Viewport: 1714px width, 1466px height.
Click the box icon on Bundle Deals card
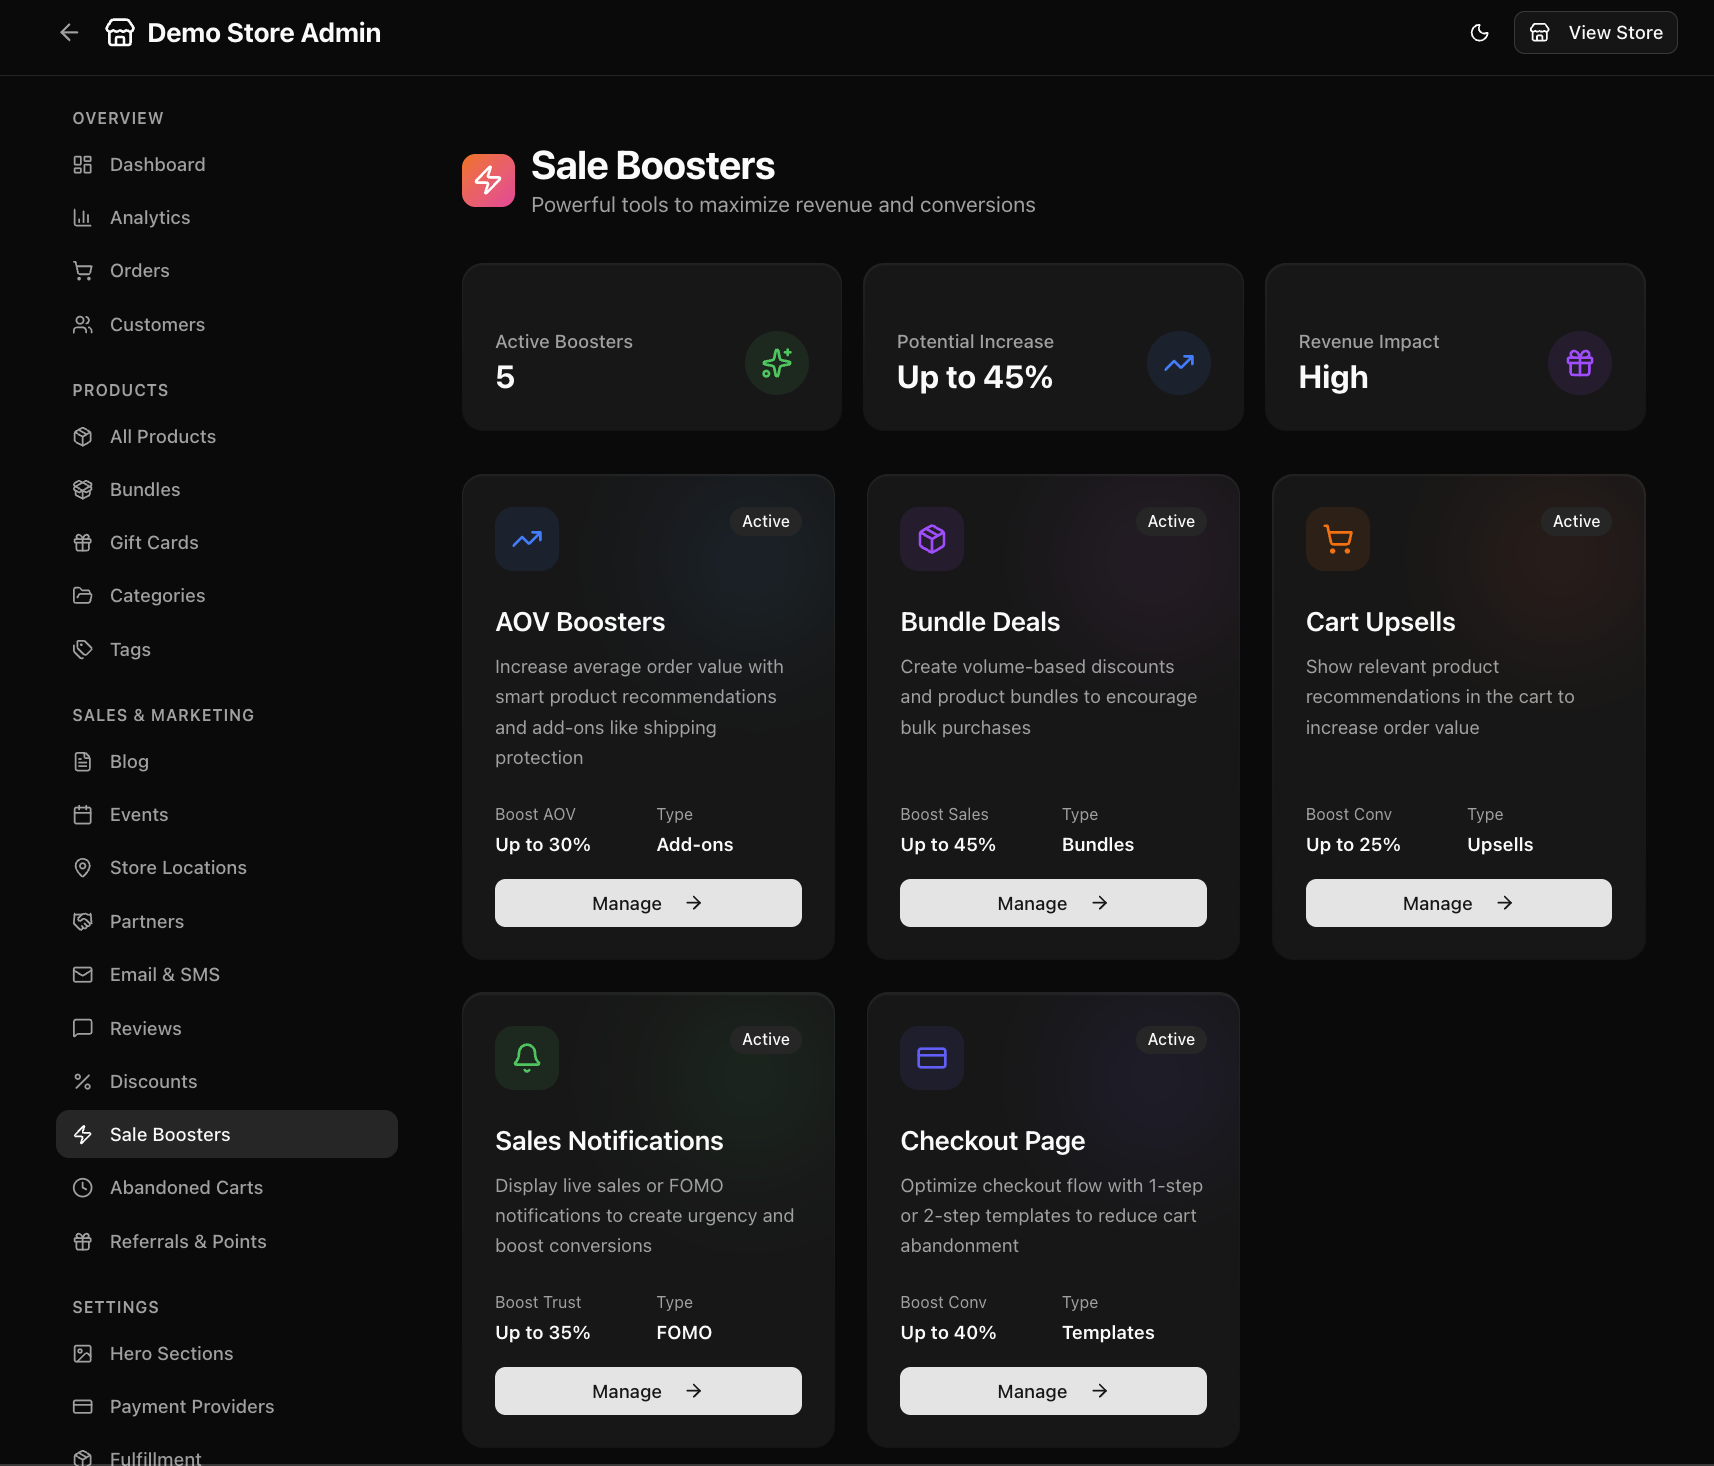click(x=931, y=539)
